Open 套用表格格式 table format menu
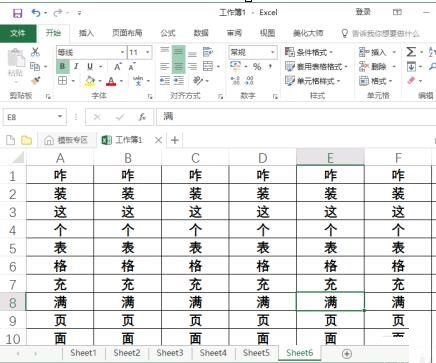The width and height of the screenshot is (436, 363). 316,67
